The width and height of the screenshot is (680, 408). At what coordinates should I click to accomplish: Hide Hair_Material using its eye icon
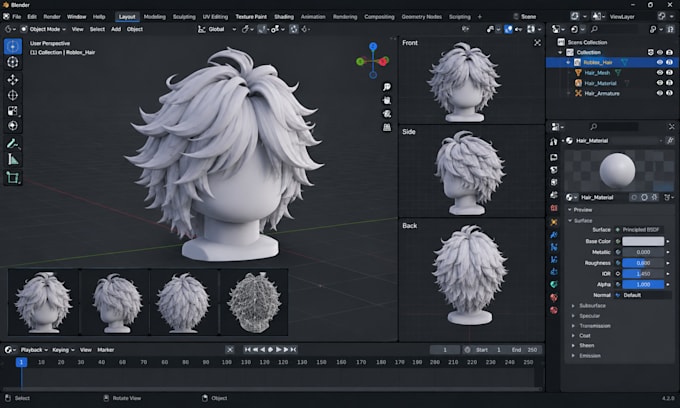click(x=660, y=83)
